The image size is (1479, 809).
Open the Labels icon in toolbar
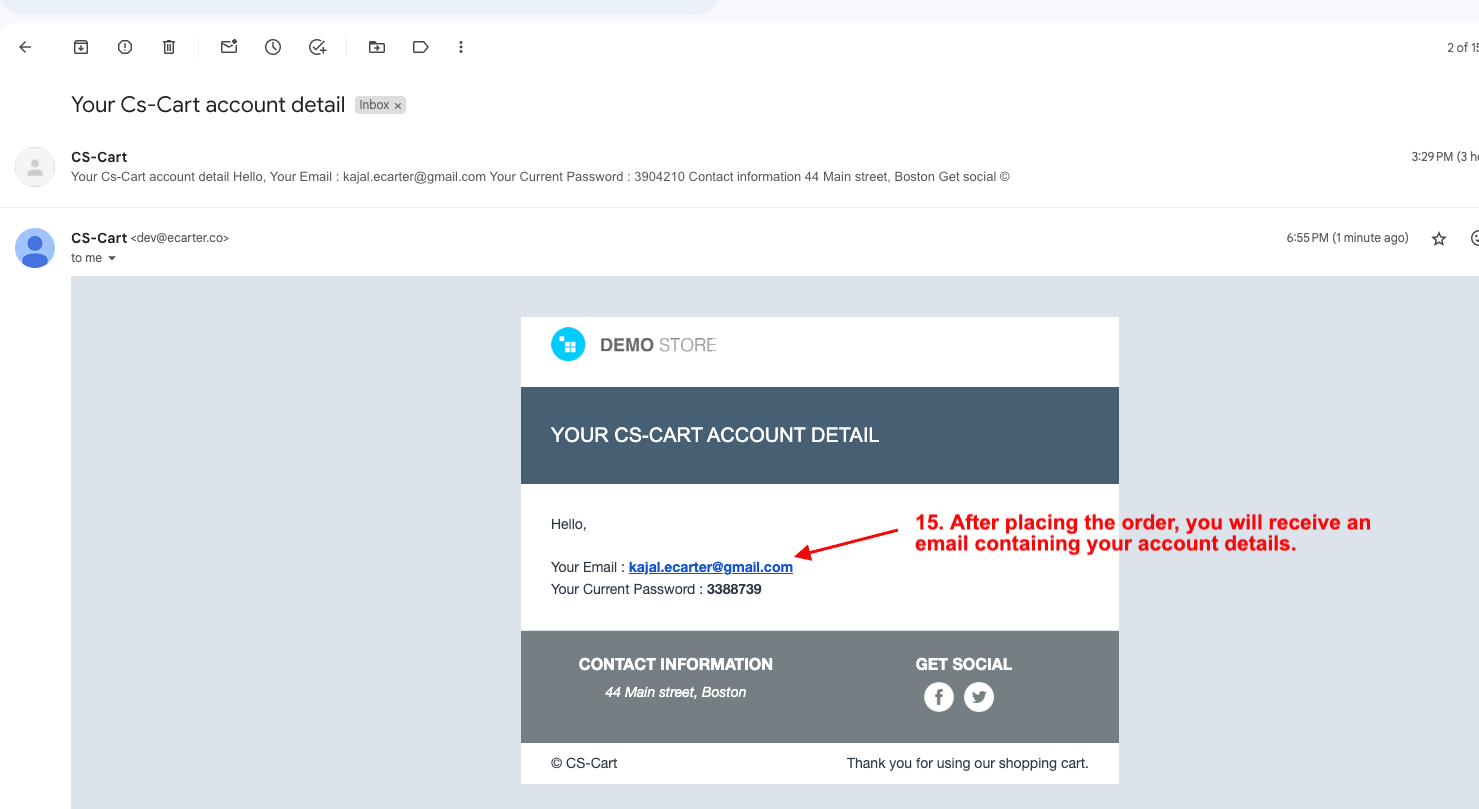(420, 47)
